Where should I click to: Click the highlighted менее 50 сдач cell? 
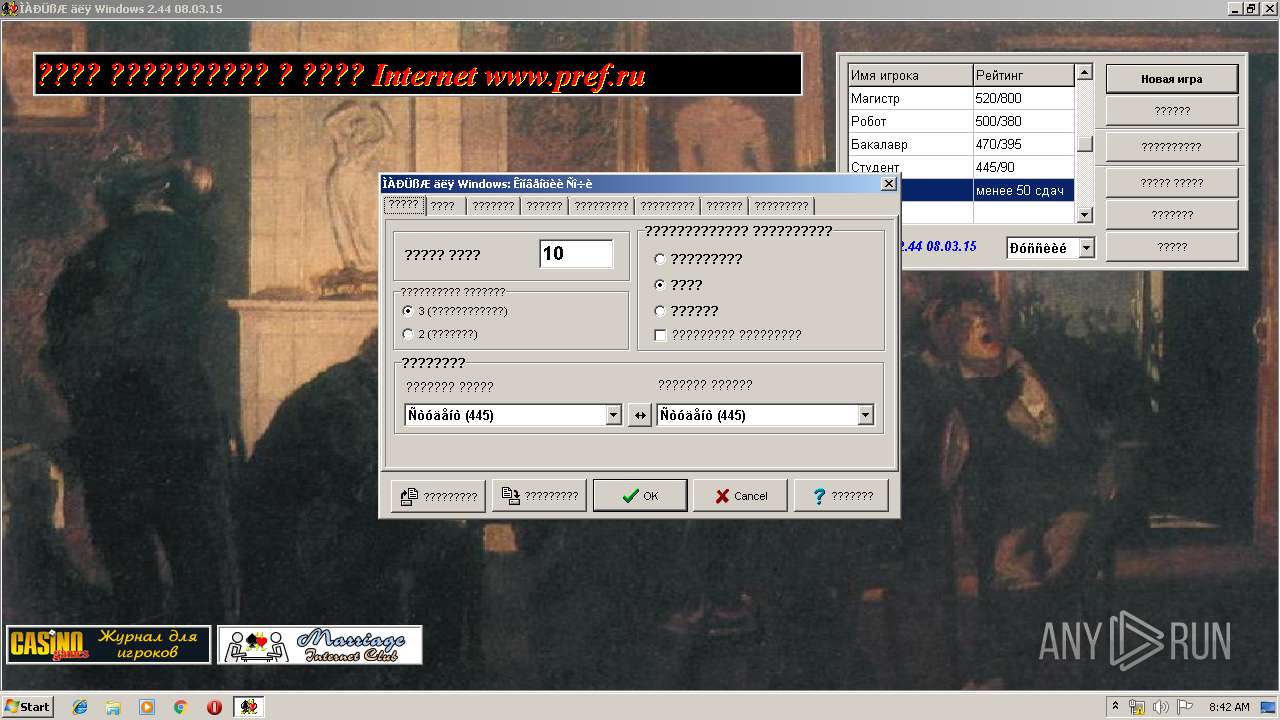pos(1024,190)
